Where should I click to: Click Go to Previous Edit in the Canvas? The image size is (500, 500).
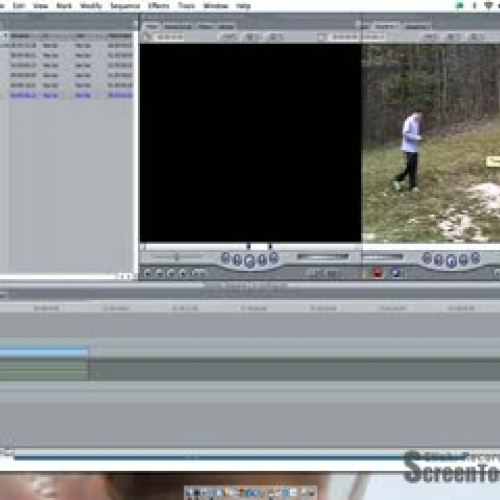[x=427, y=258]
